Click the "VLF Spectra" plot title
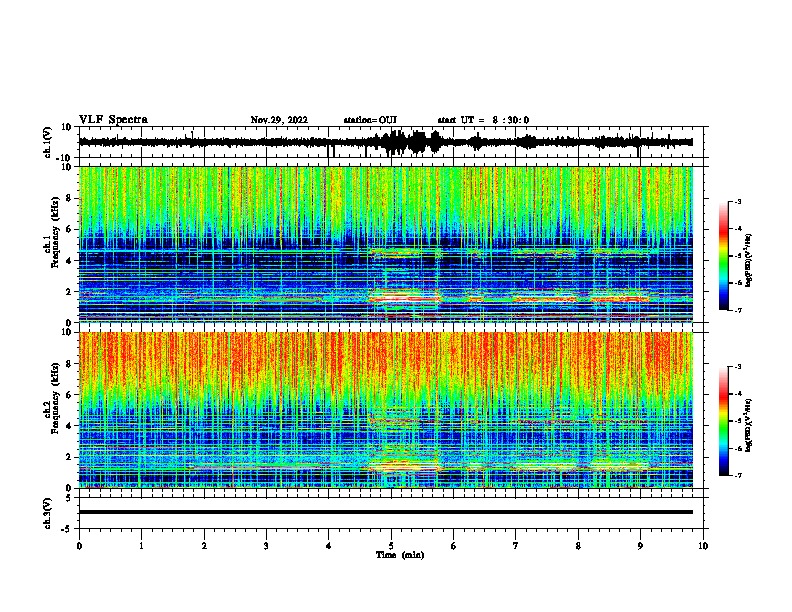This screenshot has width=792, height=612. [114, 120]
